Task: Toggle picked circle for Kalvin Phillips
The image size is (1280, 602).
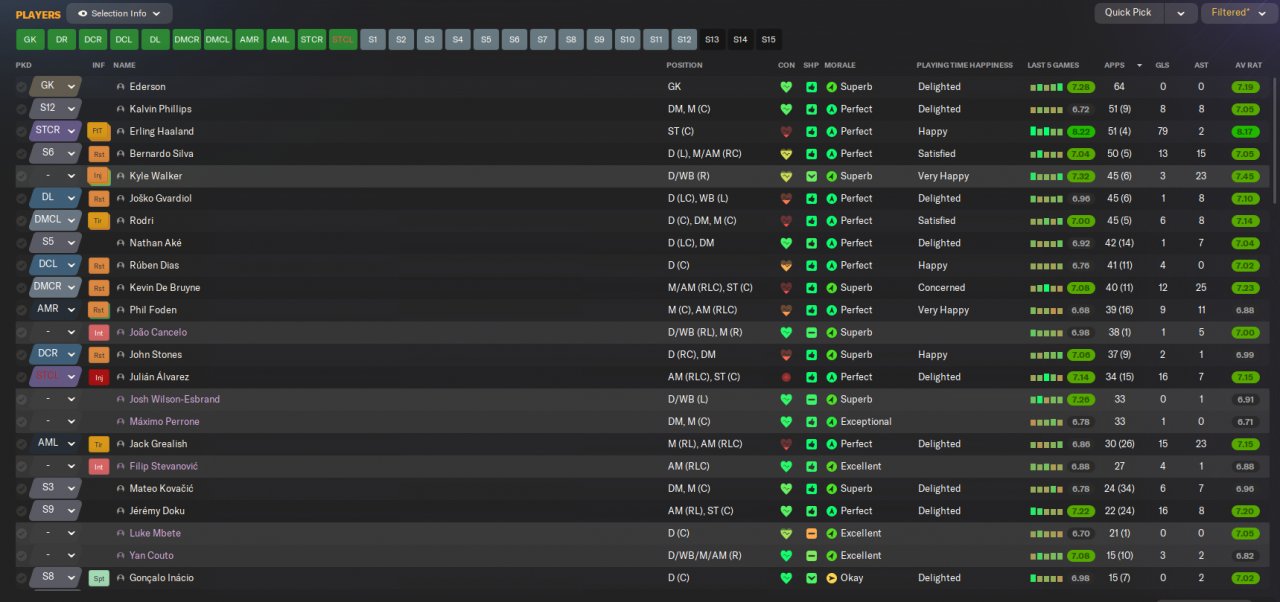Action: click(22, 109)
